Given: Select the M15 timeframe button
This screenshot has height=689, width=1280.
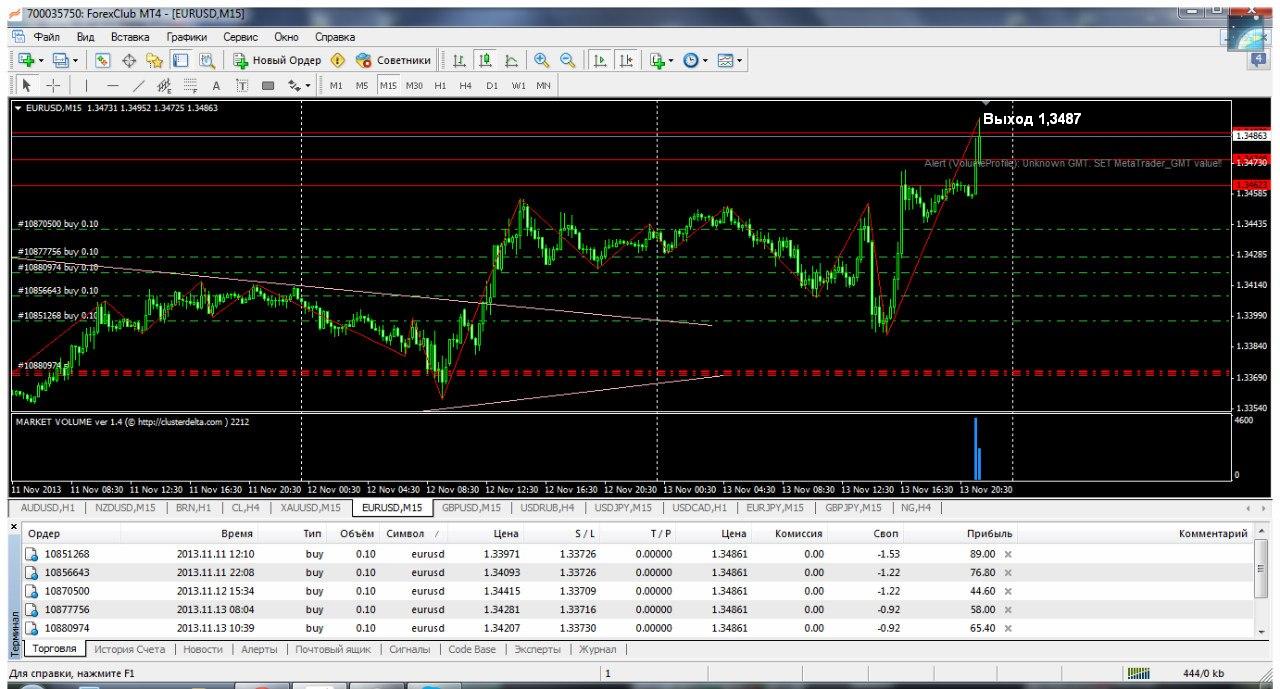Looking at the screenshot, I should (x=388, y=85).
